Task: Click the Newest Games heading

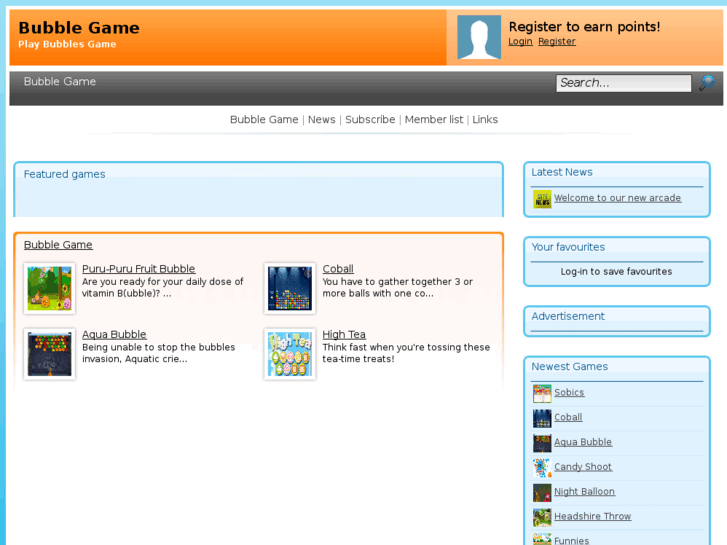Action: click(569, 366)
